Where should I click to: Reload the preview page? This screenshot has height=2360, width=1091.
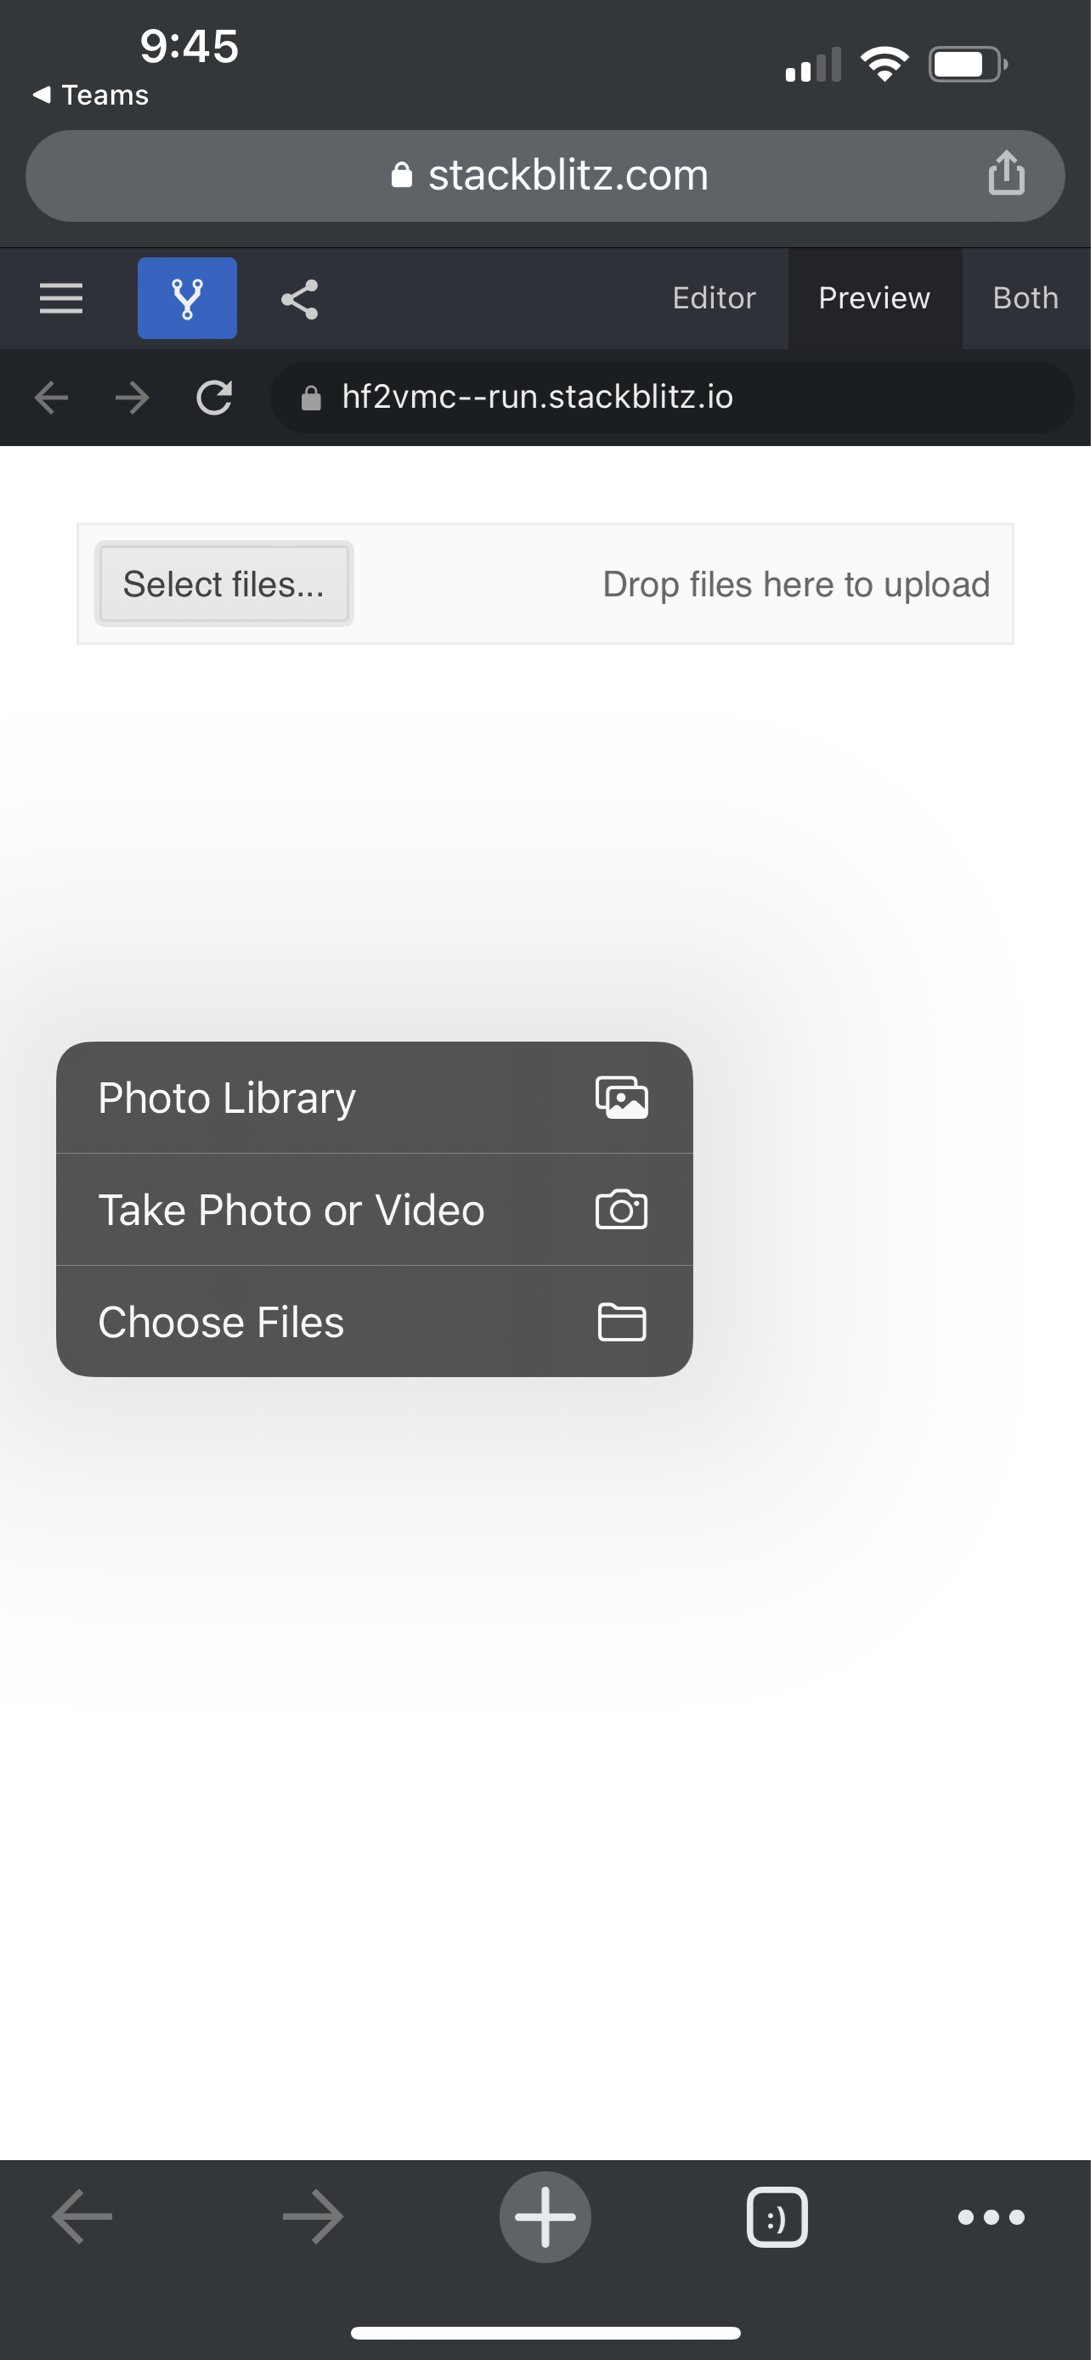pos(215,397)
